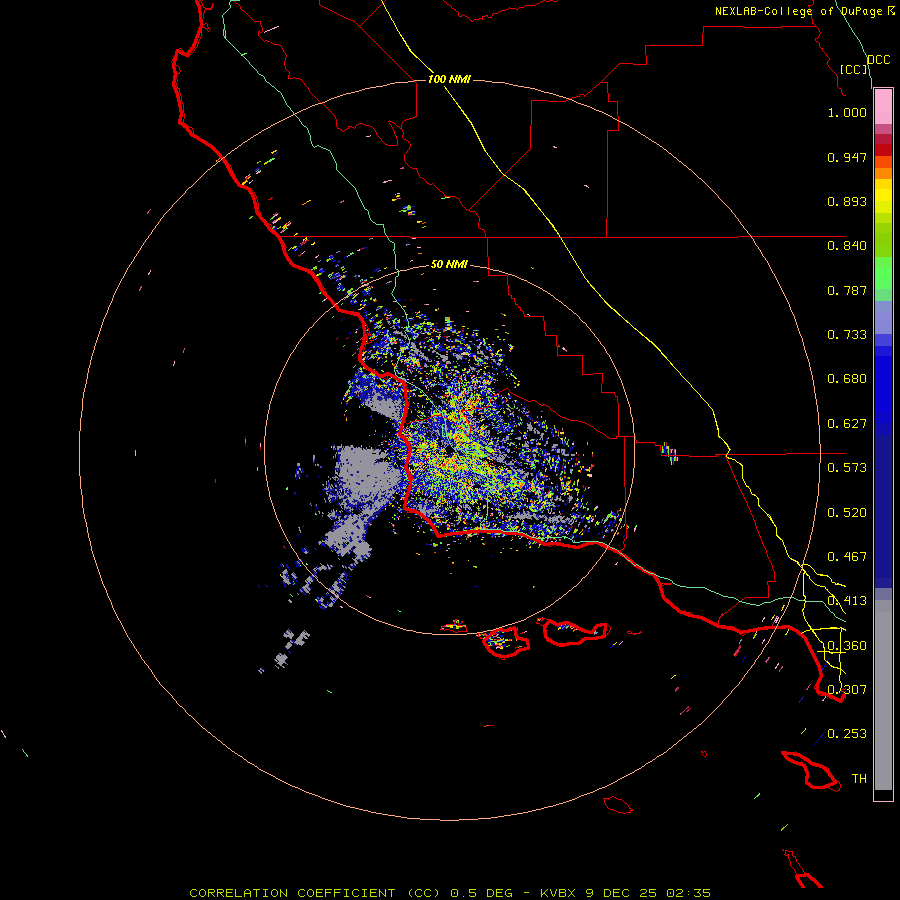Pick the lavender segment near 0.733

(x=883, y=318)
